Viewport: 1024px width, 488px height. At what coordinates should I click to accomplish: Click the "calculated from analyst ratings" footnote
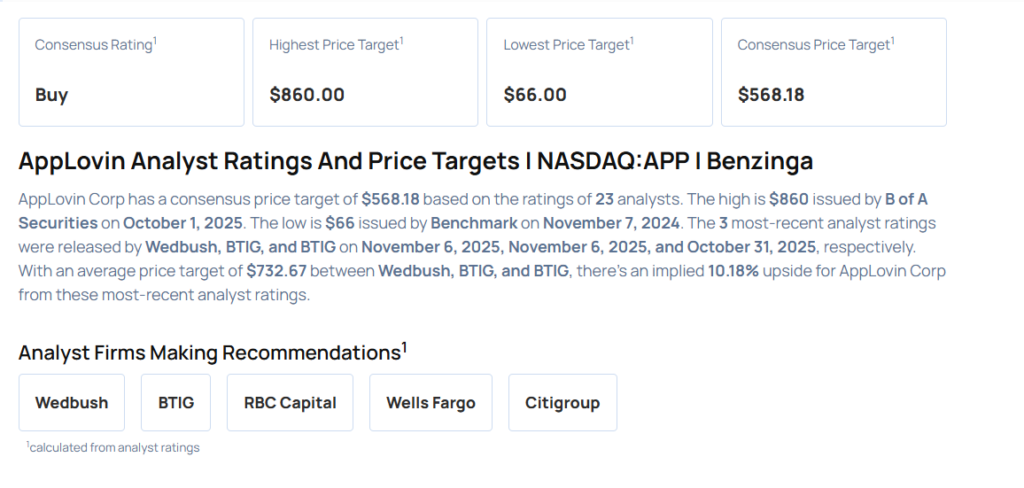[x=114, y=448]
